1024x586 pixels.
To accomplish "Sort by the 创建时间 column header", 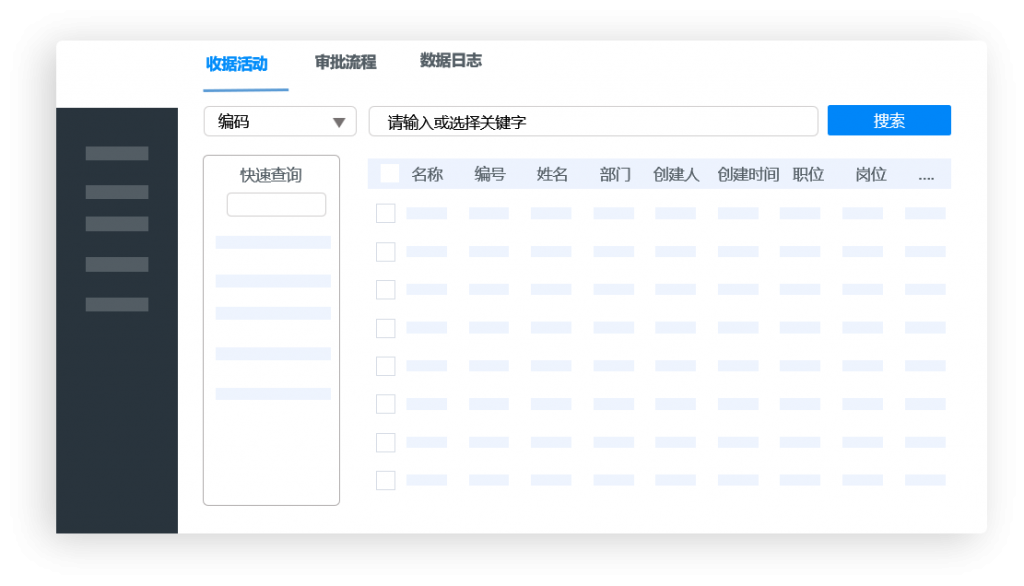I will point(747,174).
